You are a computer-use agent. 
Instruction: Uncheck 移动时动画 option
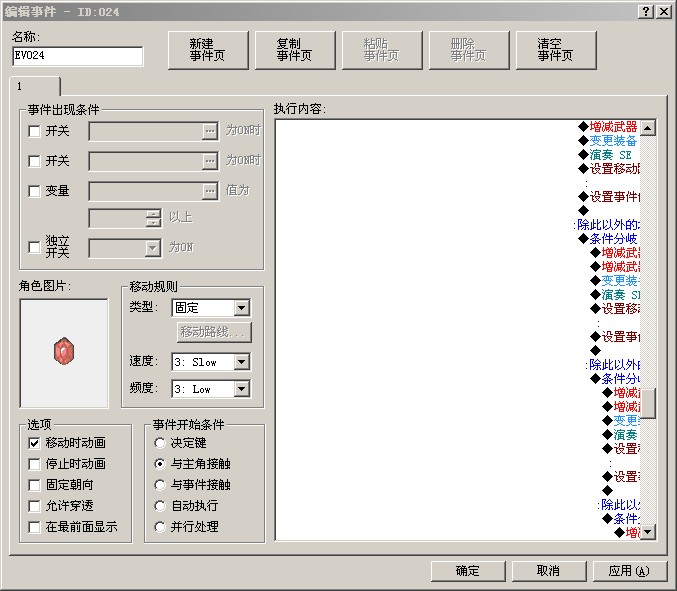pyautogui.click(x=34, y=443)
